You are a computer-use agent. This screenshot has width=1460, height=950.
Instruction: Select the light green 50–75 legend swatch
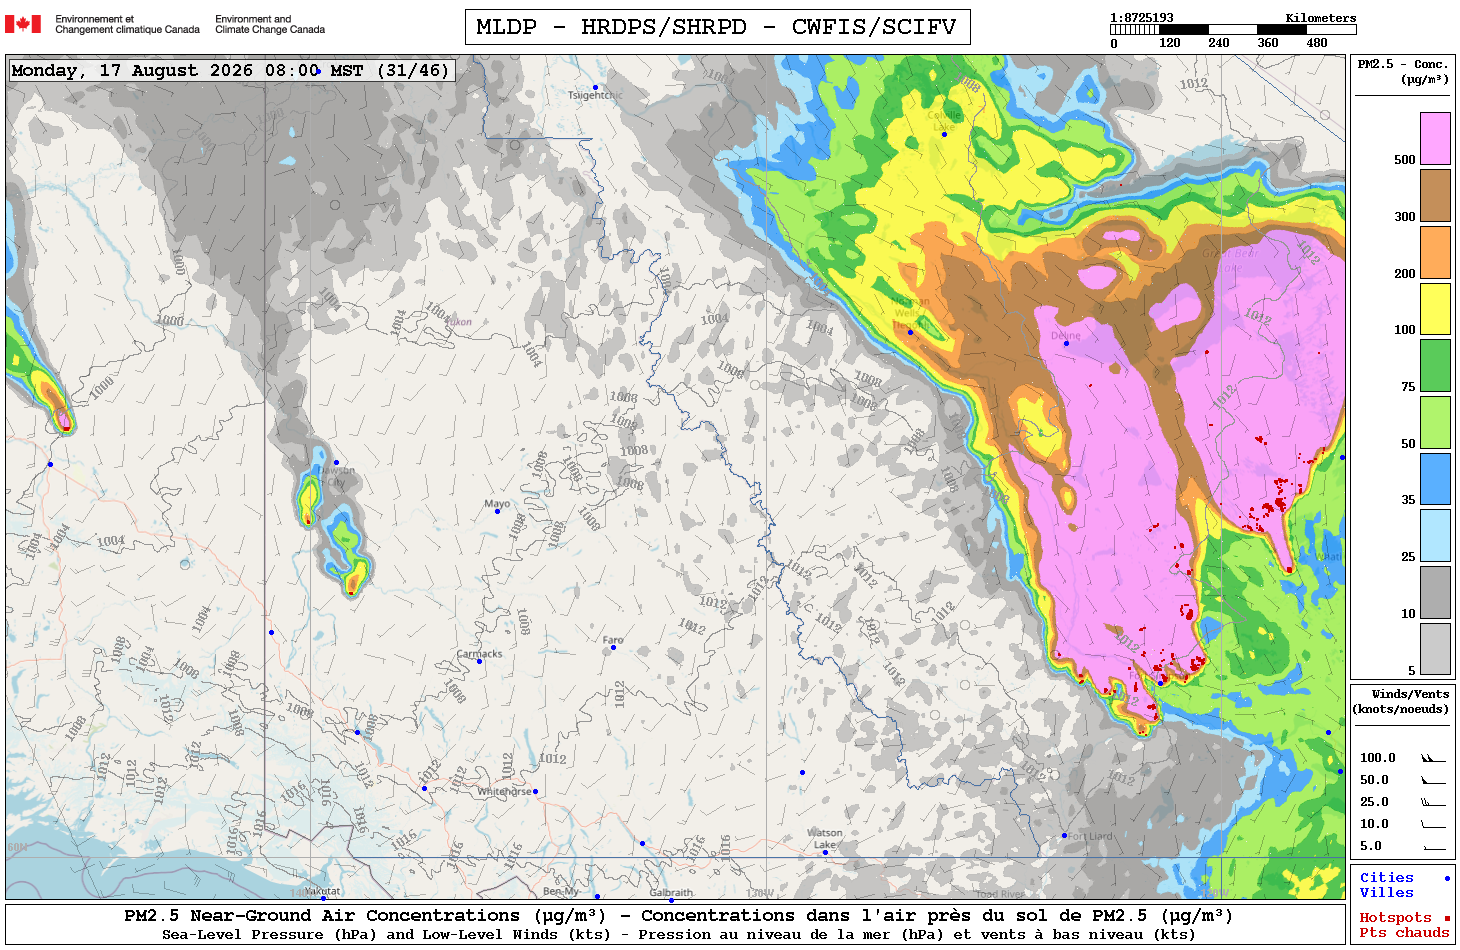1435,423
